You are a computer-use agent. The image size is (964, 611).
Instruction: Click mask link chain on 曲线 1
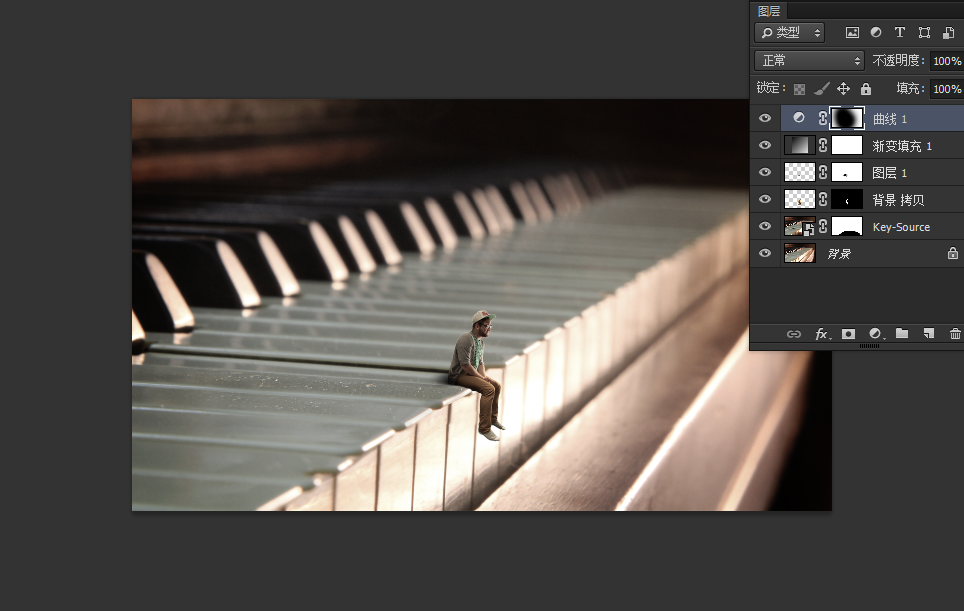823,118
